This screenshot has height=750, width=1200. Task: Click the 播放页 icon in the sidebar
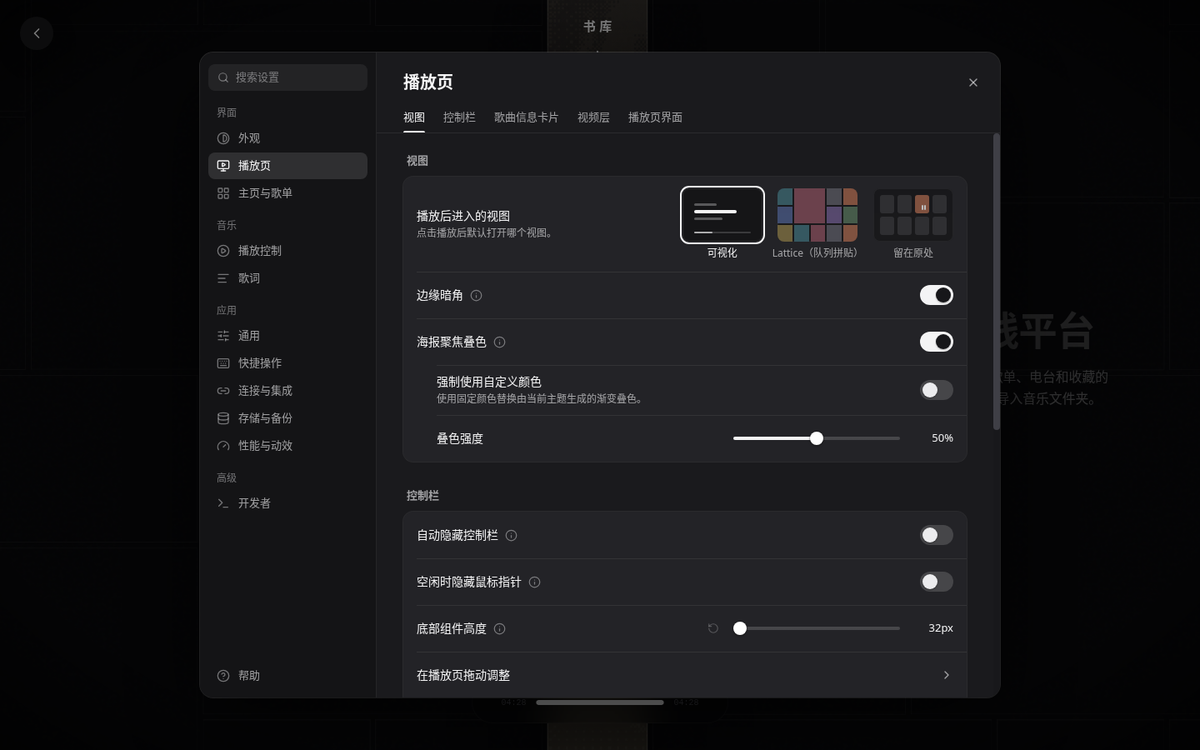point(223,166)
